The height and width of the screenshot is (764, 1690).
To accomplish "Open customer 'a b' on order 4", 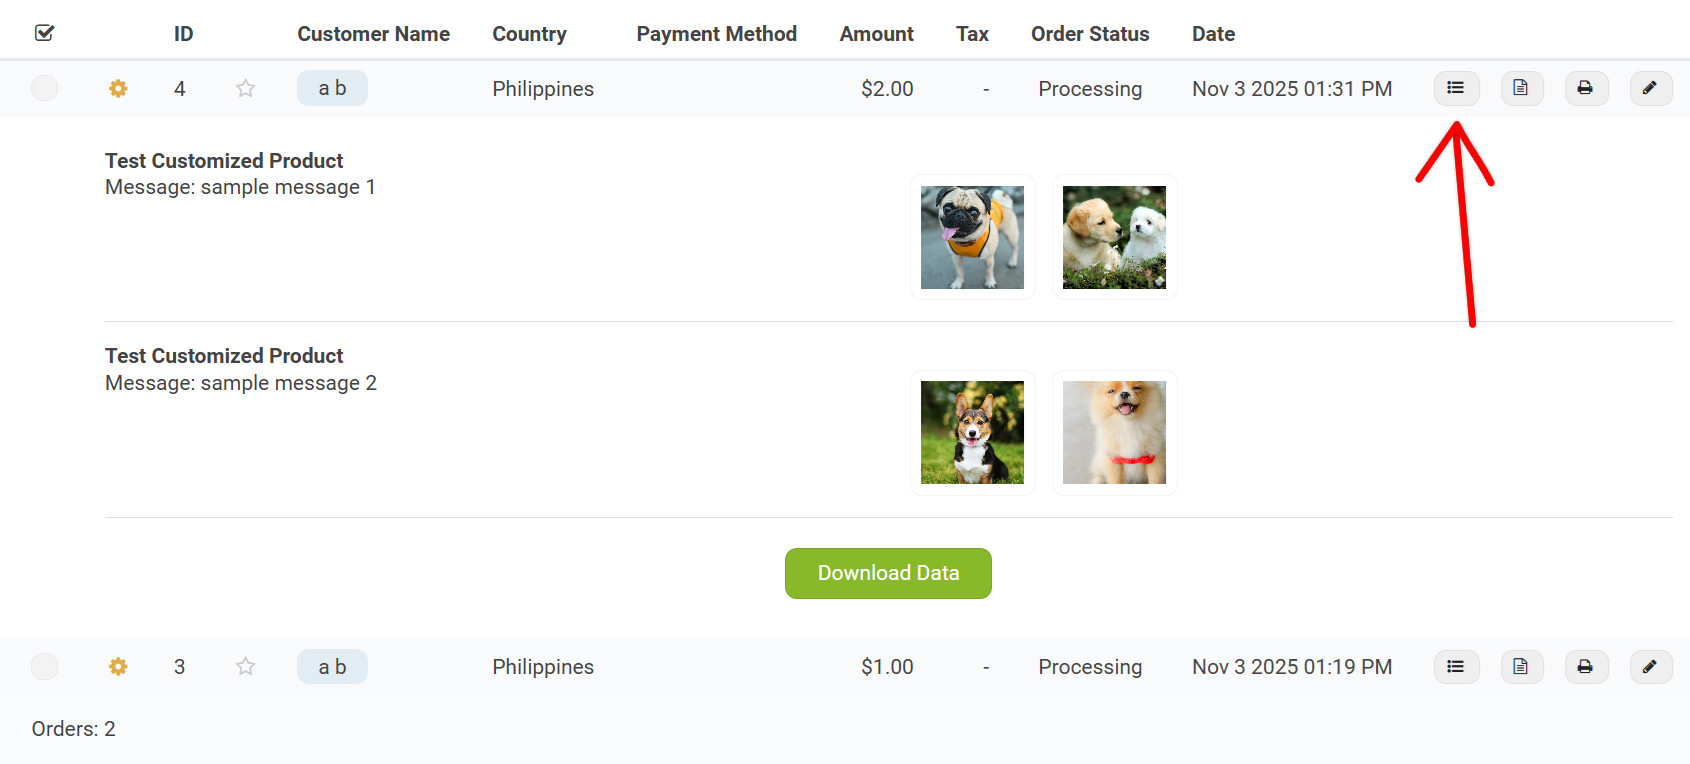I will [332, 88].
